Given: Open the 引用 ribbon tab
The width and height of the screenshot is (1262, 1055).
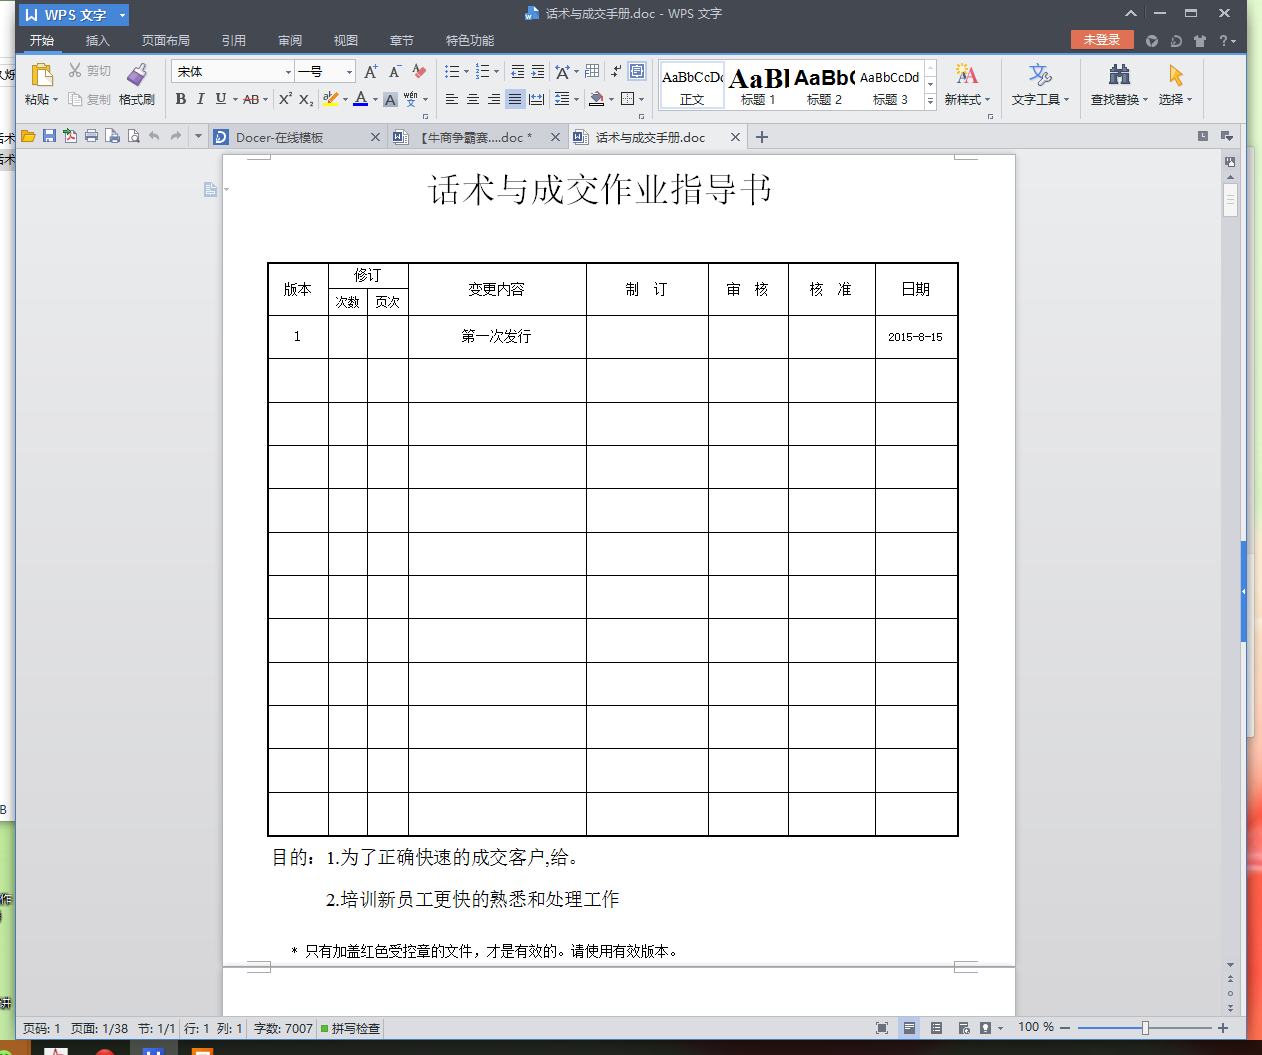Looking at the screenshot, I should pos(234,40).
